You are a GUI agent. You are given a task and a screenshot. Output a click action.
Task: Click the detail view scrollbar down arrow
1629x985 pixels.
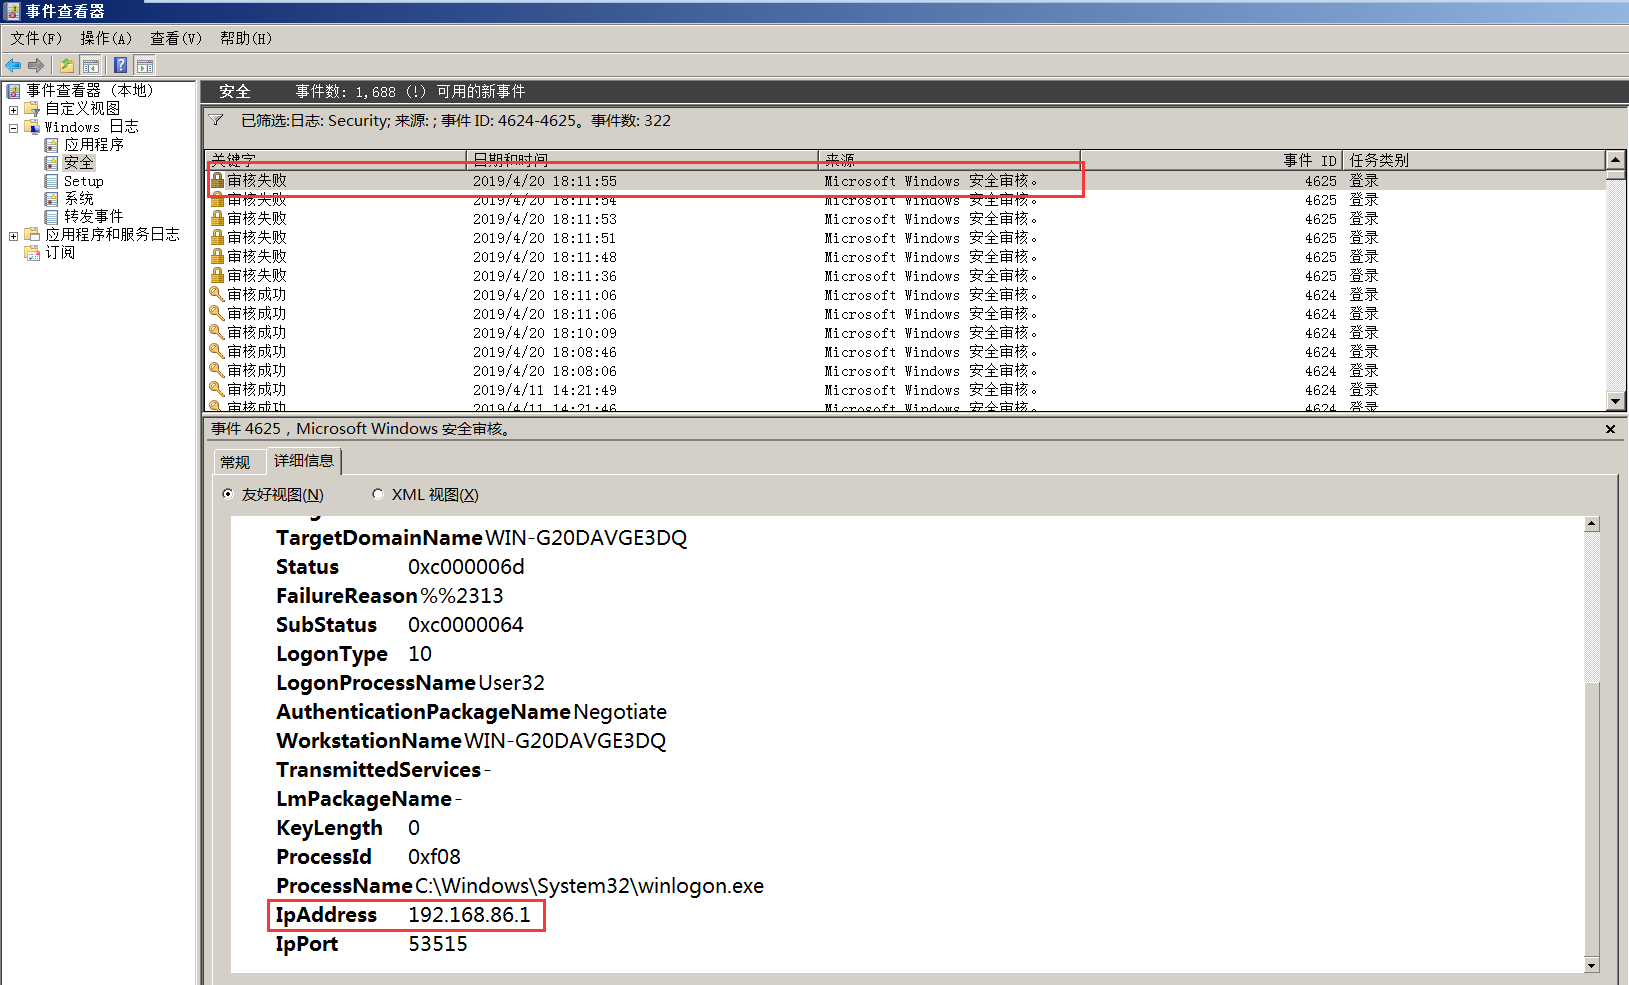[1592, 965]
